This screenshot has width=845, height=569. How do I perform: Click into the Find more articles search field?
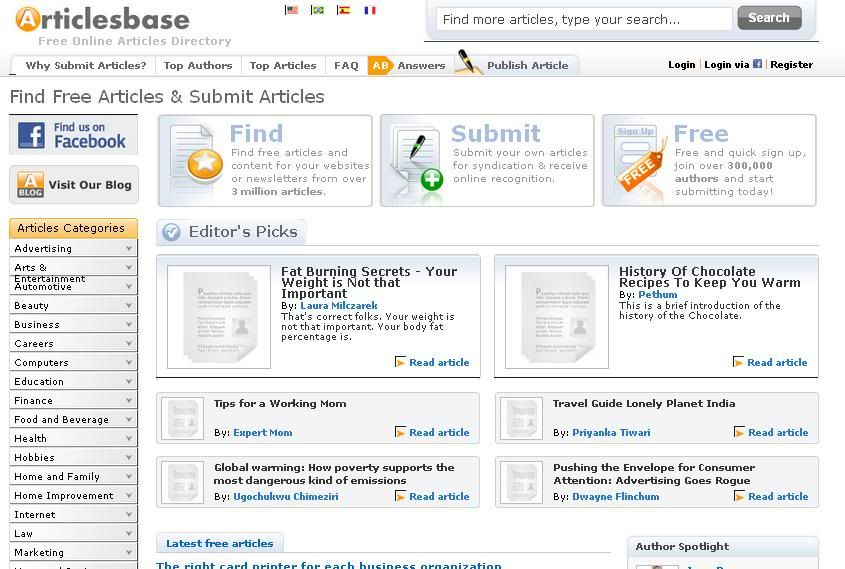[584, 19]
